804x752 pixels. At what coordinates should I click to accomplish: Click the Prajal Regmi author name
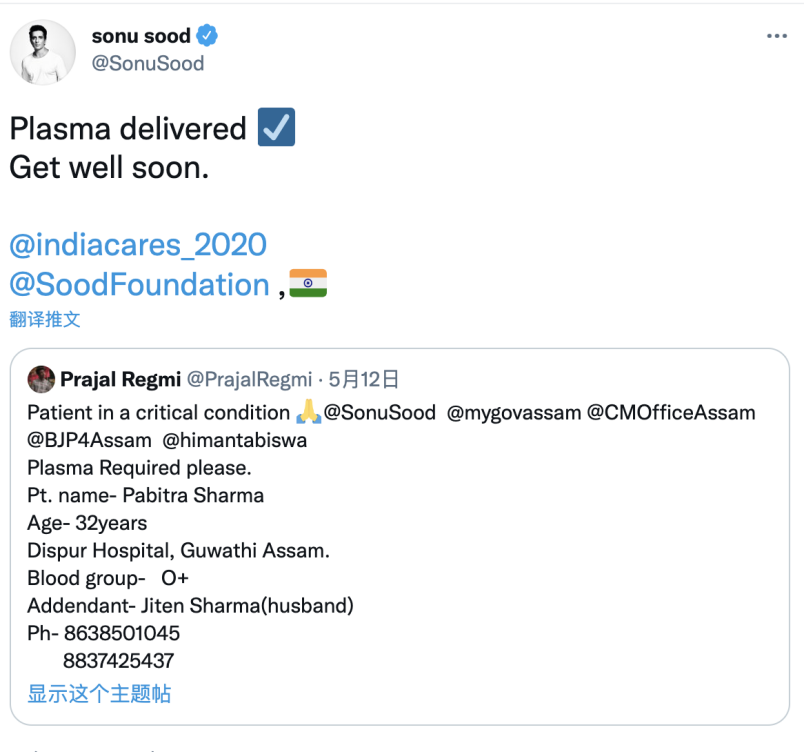pyautogui.click(x=121, y=379)
